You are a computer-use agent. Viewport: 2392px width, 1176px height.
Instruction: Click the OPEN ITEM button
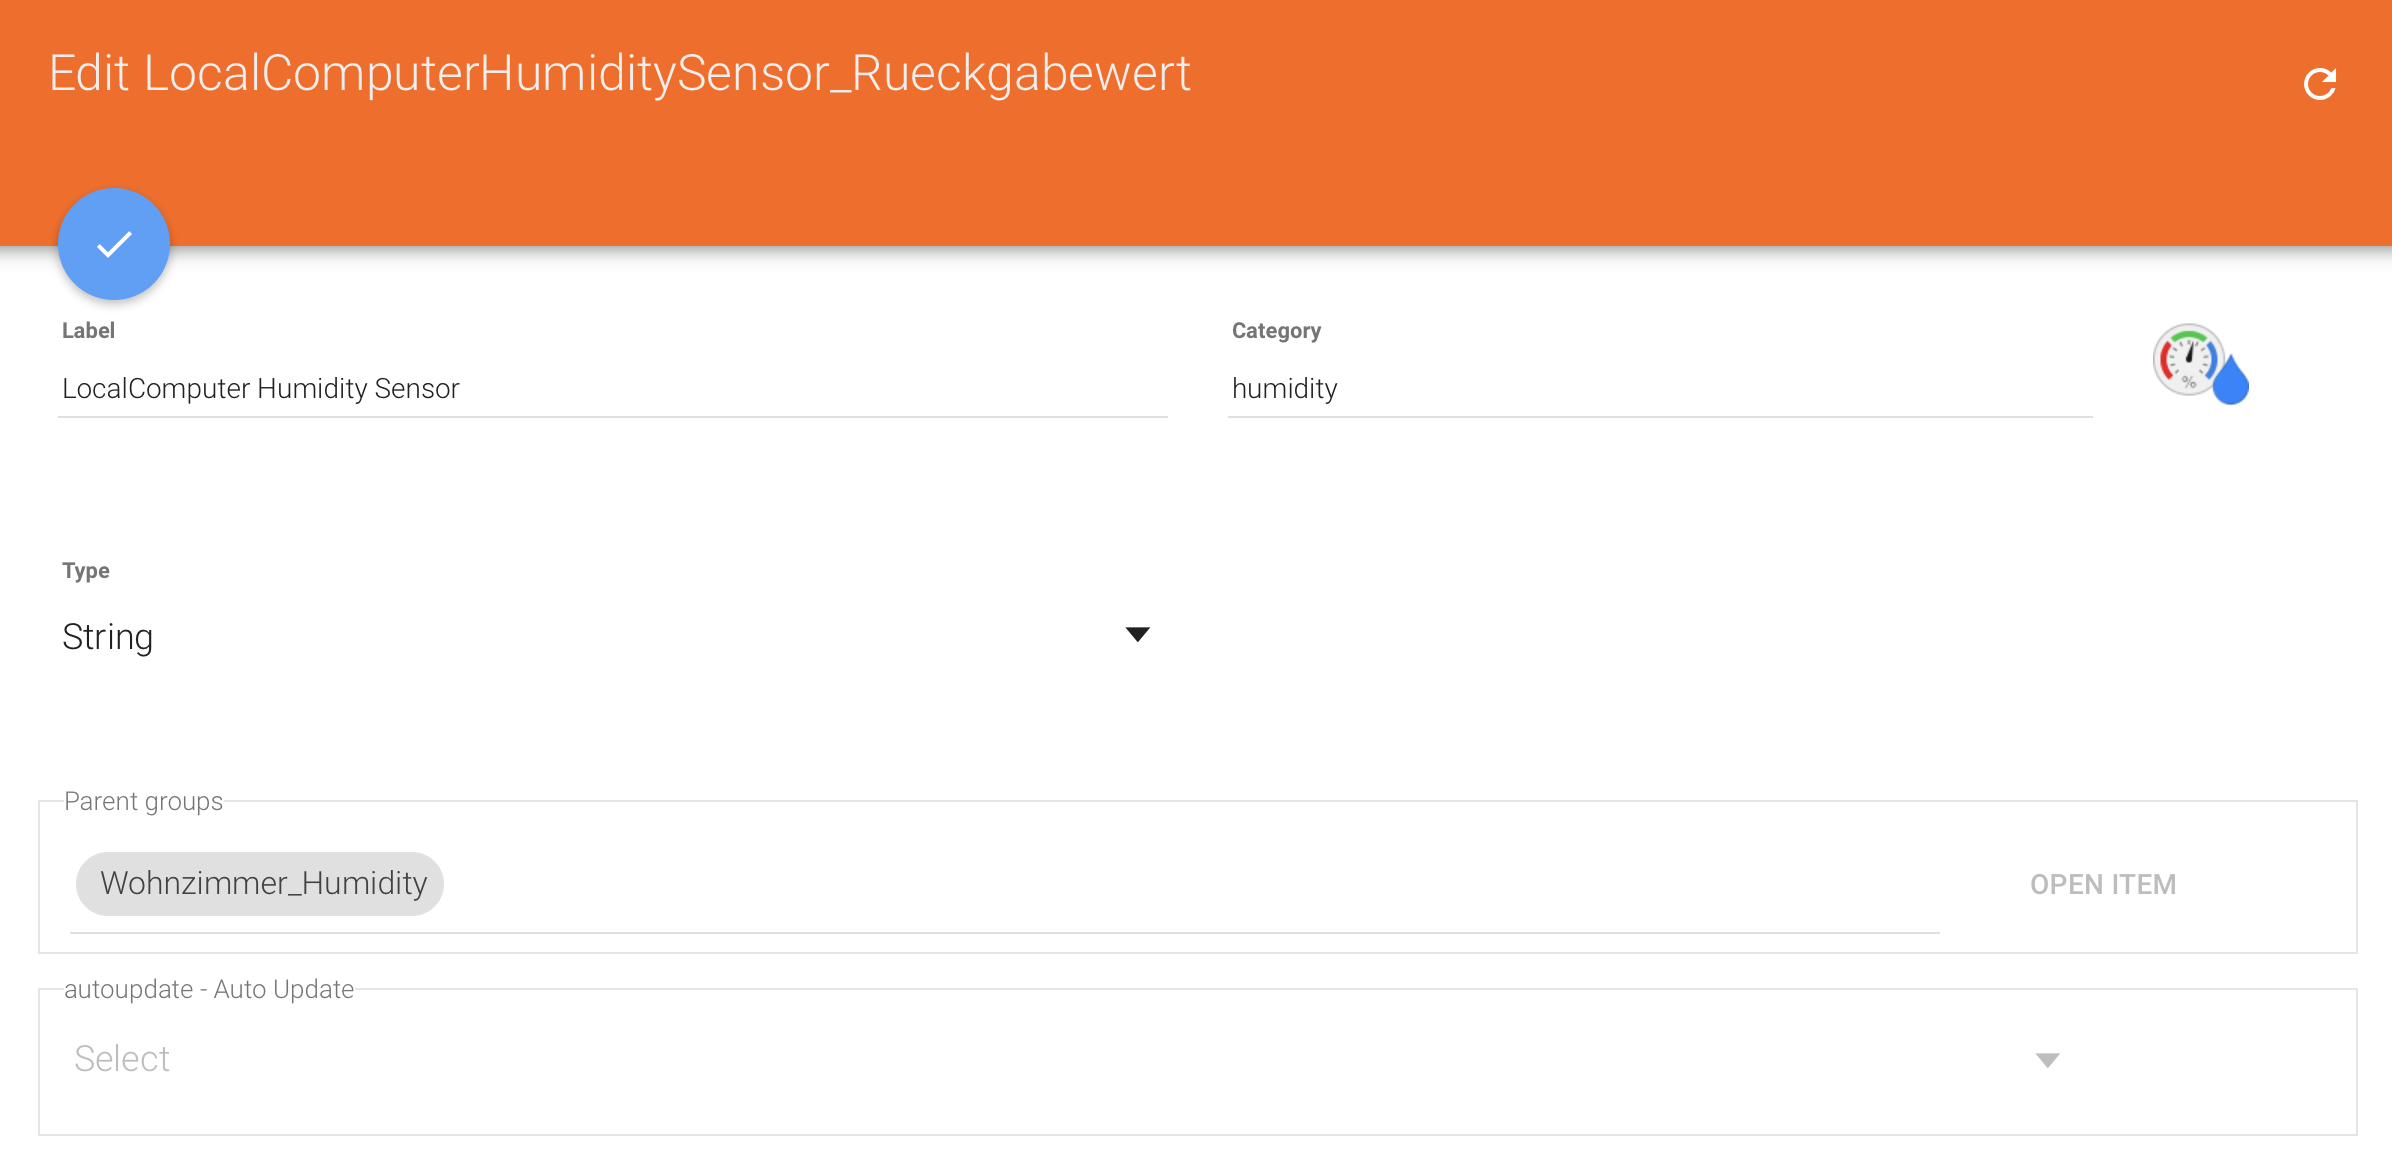(2103, 884)
